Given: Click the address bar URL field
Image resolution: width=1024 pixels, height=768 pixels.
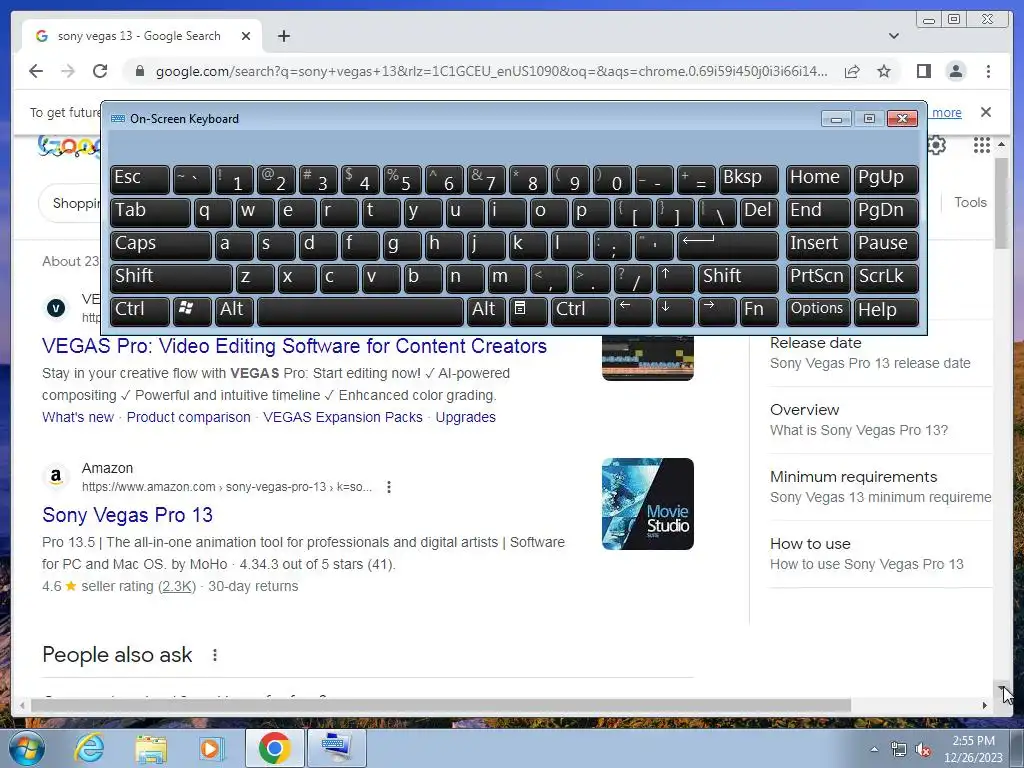Looking at the screenshot, I should click(491, 71).
